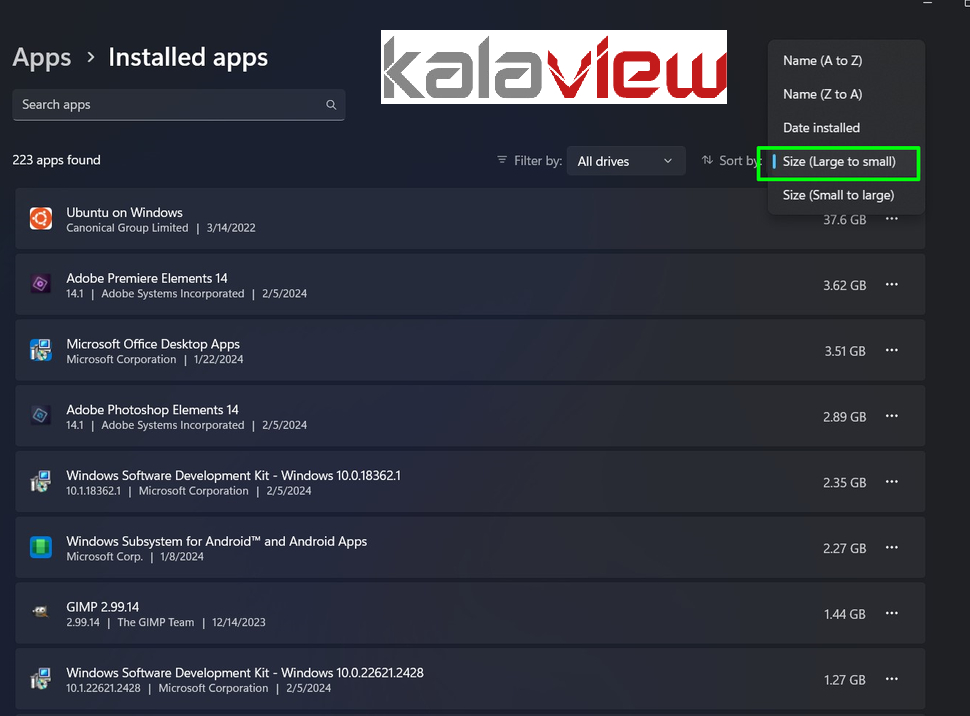Open more options for GIMP 2.99.14
Screen dimensions: 970x716
891,613
